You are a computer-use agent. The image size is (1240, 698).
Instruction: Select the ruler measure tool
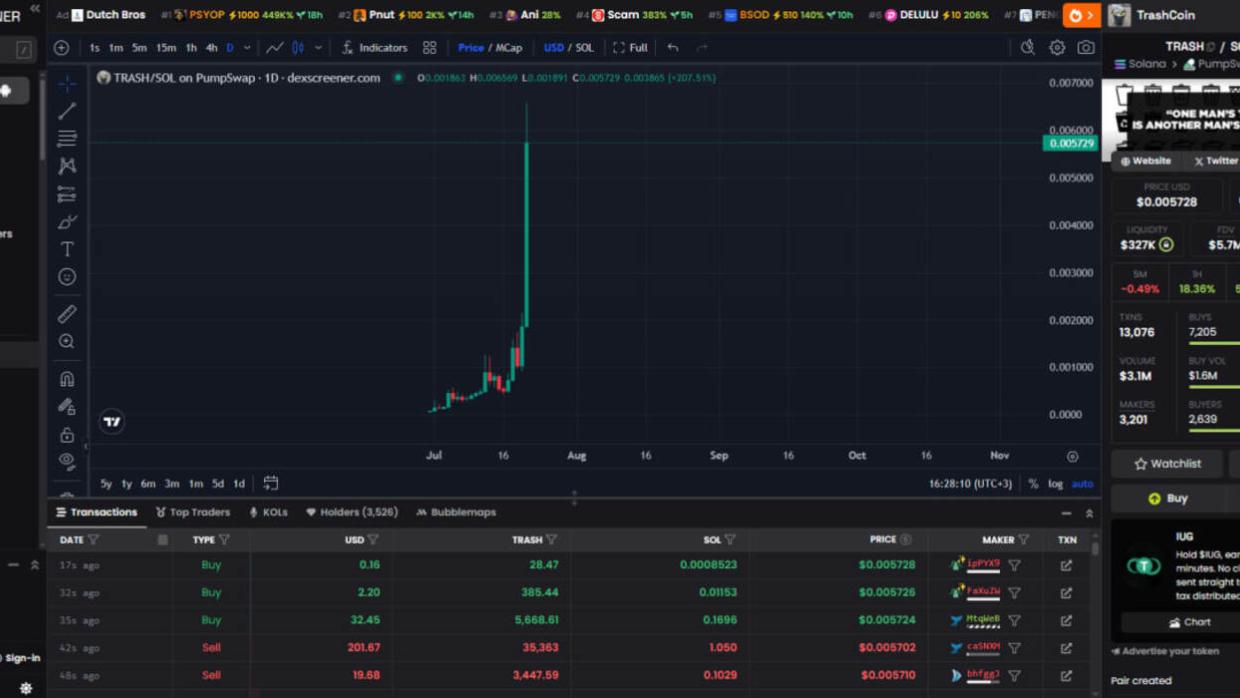pyautogui.click(x=67, y=314)
